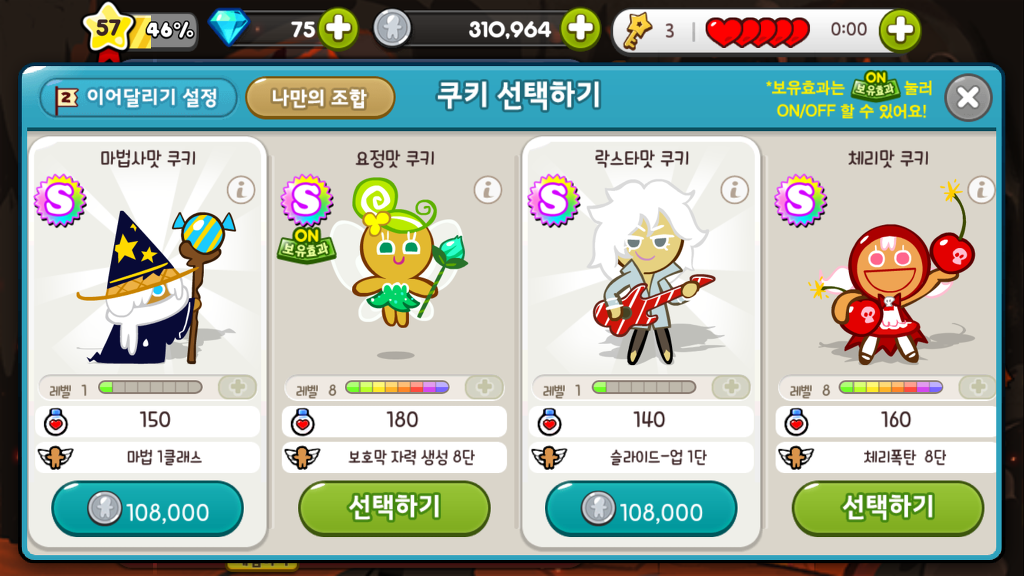This screenshot has width=1024, height=576.
Task: Click 요정맛 쿠키 level 8 progress bar
Action: (x=397, y=388)
